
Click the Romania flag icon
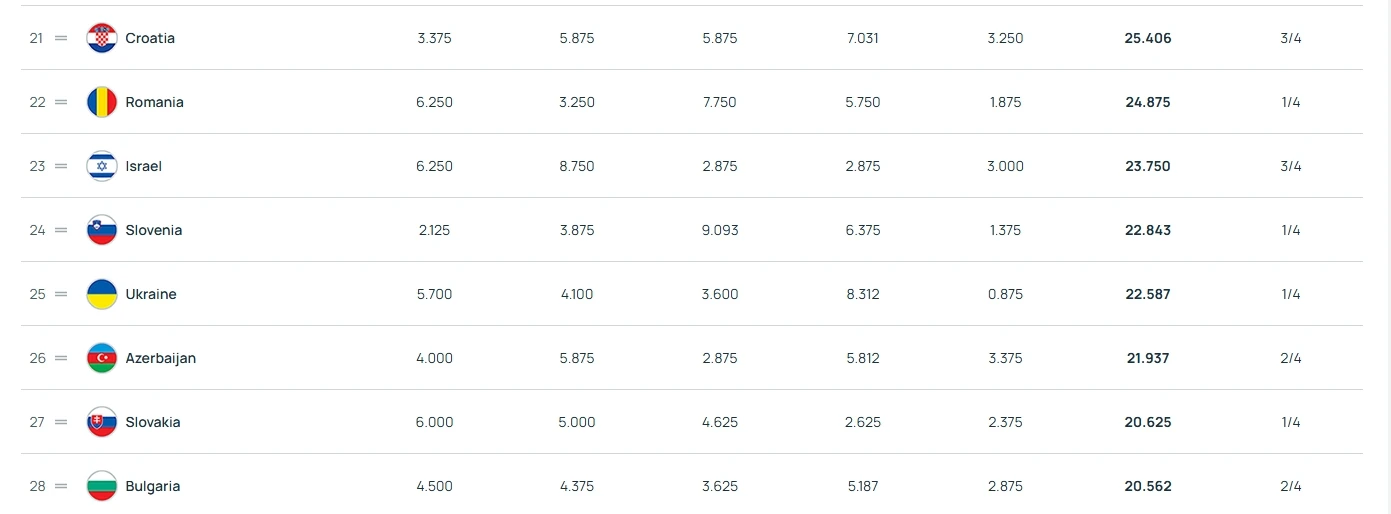pyautogui.click(x=102, y=102)
